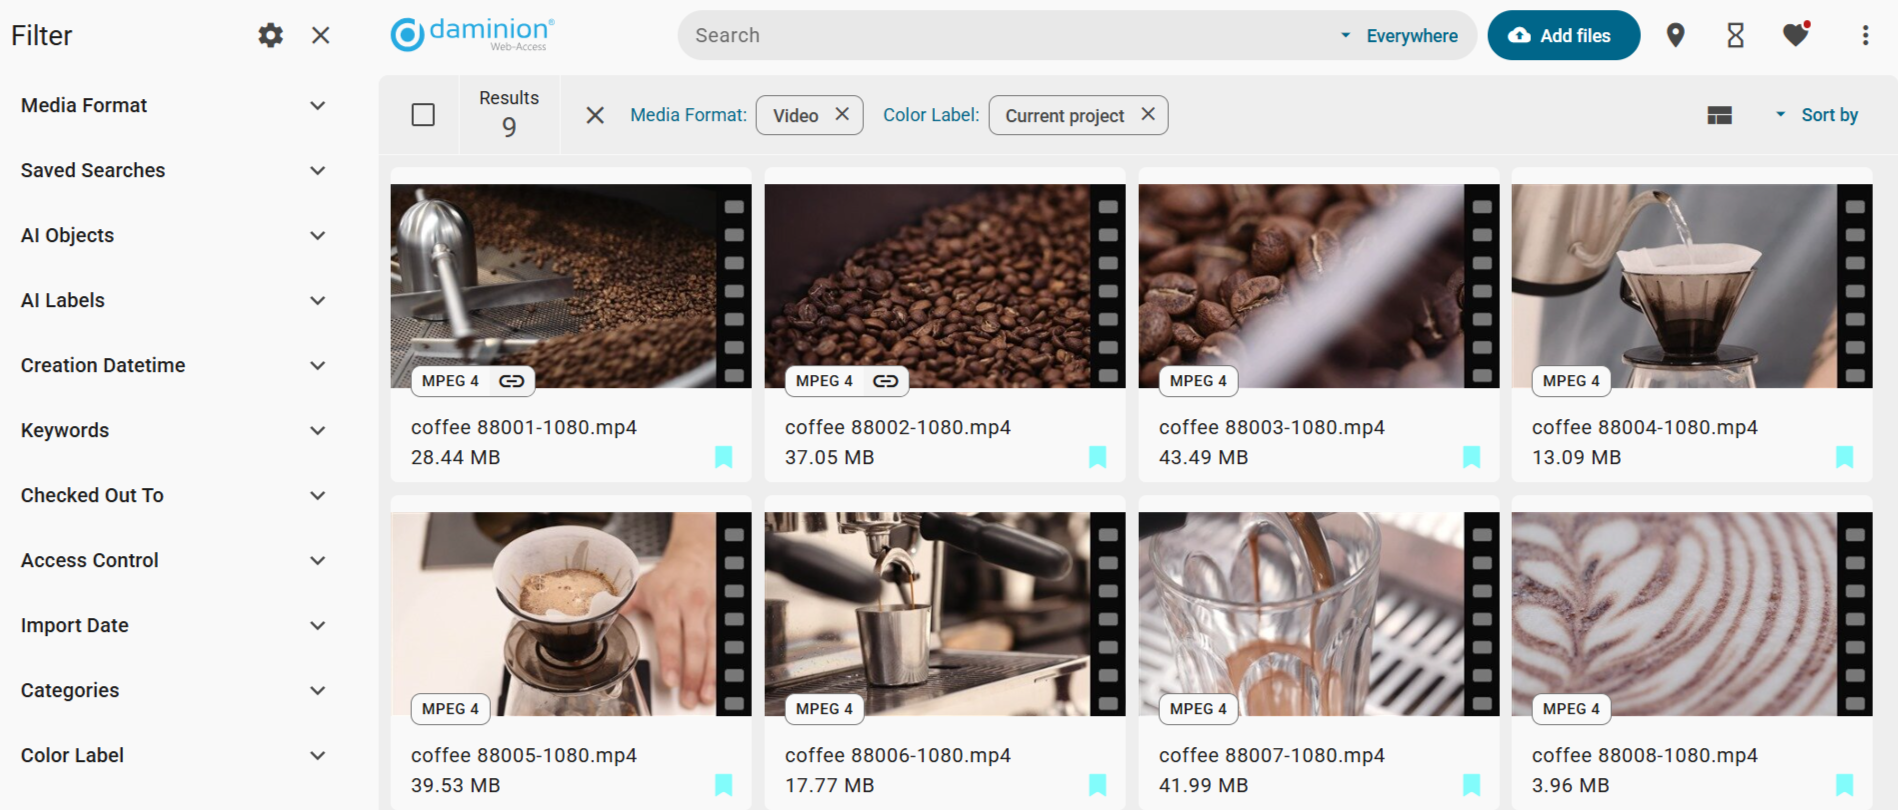Screen dimensions: 1898x810
Task: Open the map location pin view
Action: tap(1675, 36)
